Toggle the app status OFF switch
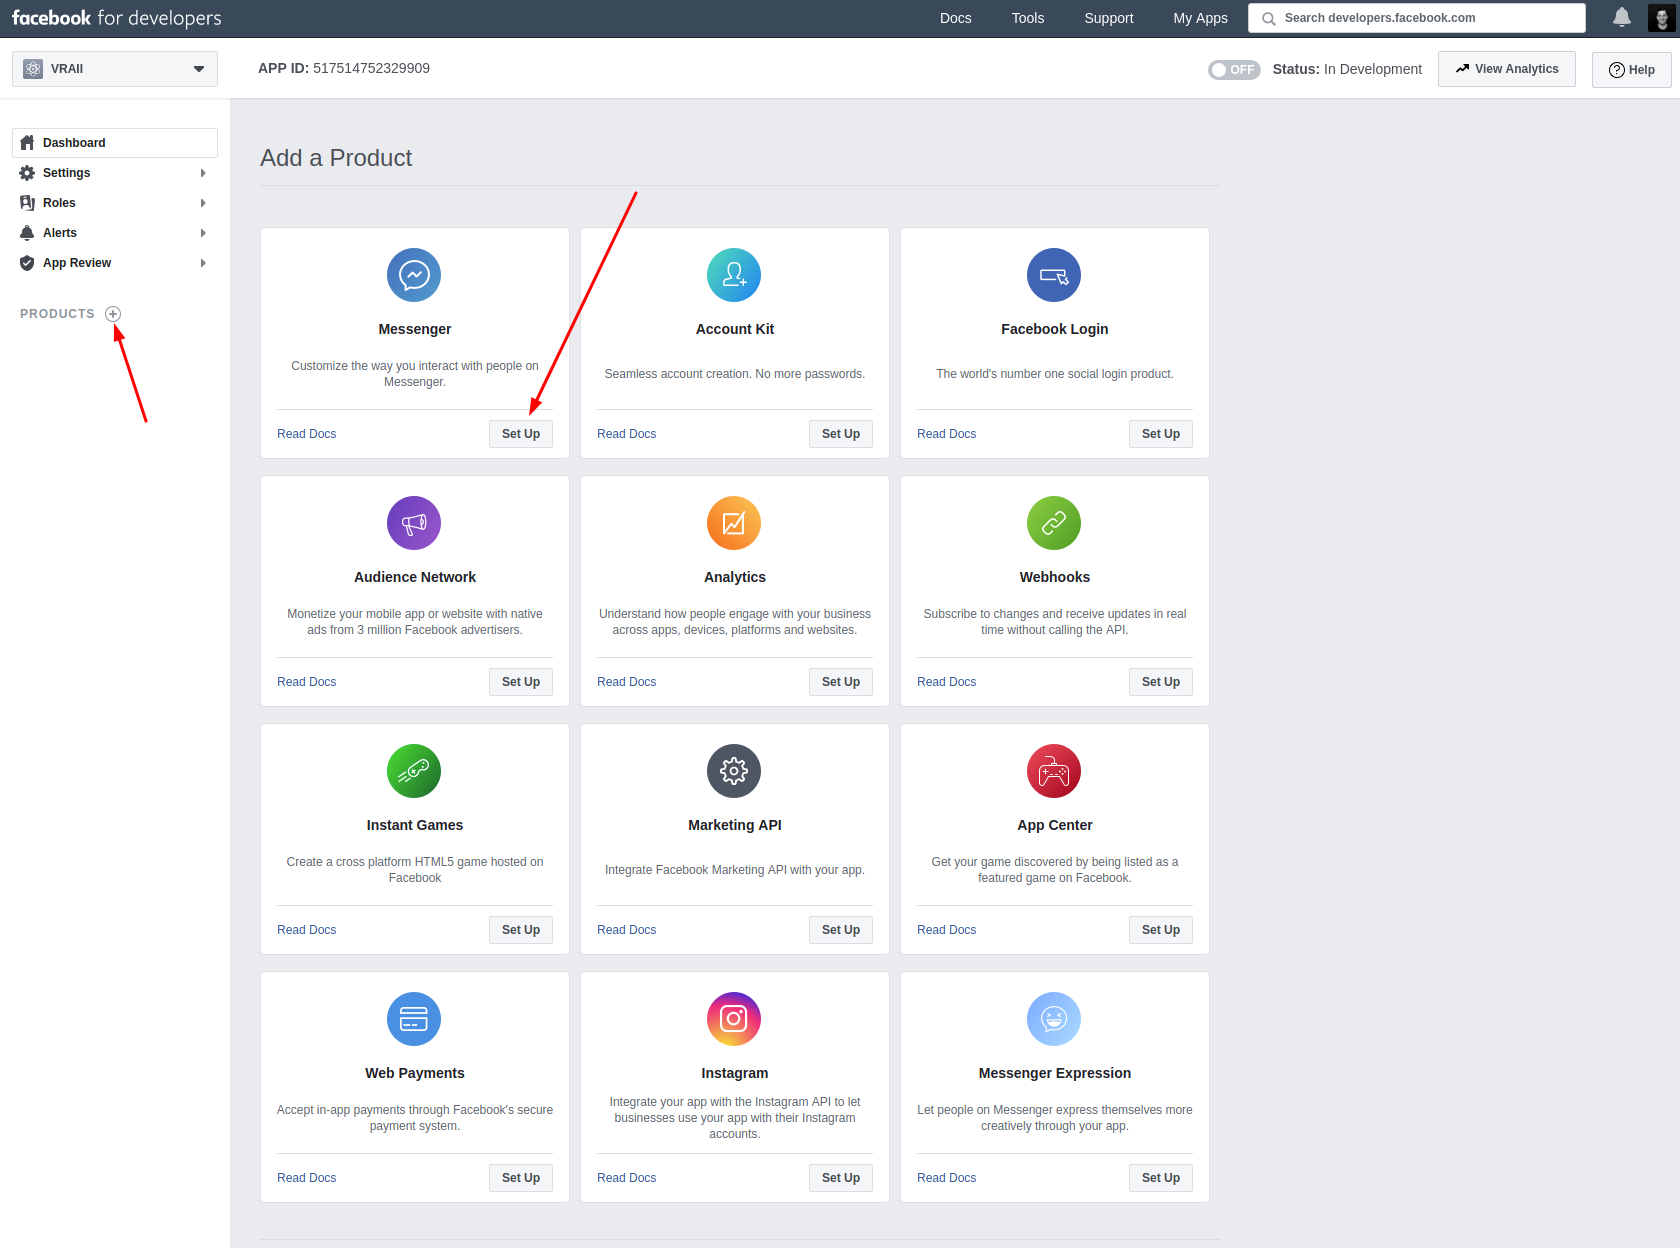Viewport: 1680px width, 1248px height. click(1234, 70)
